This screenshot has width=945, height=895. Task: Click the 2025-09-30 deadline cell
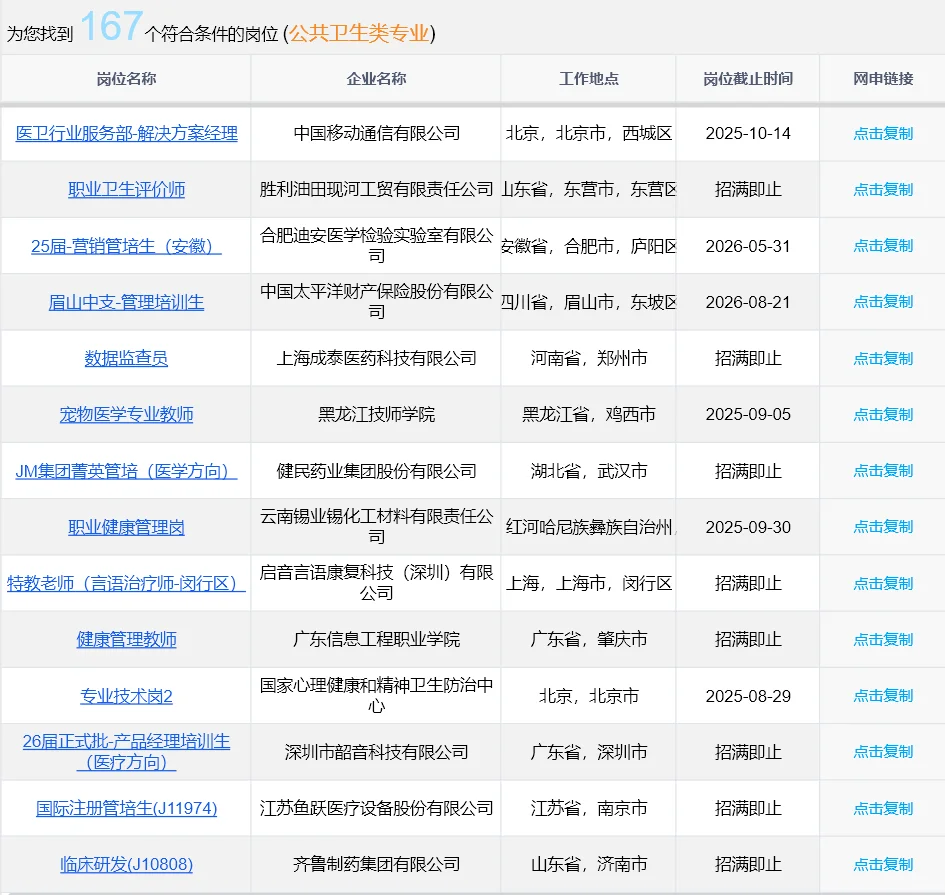pos(748,527)
